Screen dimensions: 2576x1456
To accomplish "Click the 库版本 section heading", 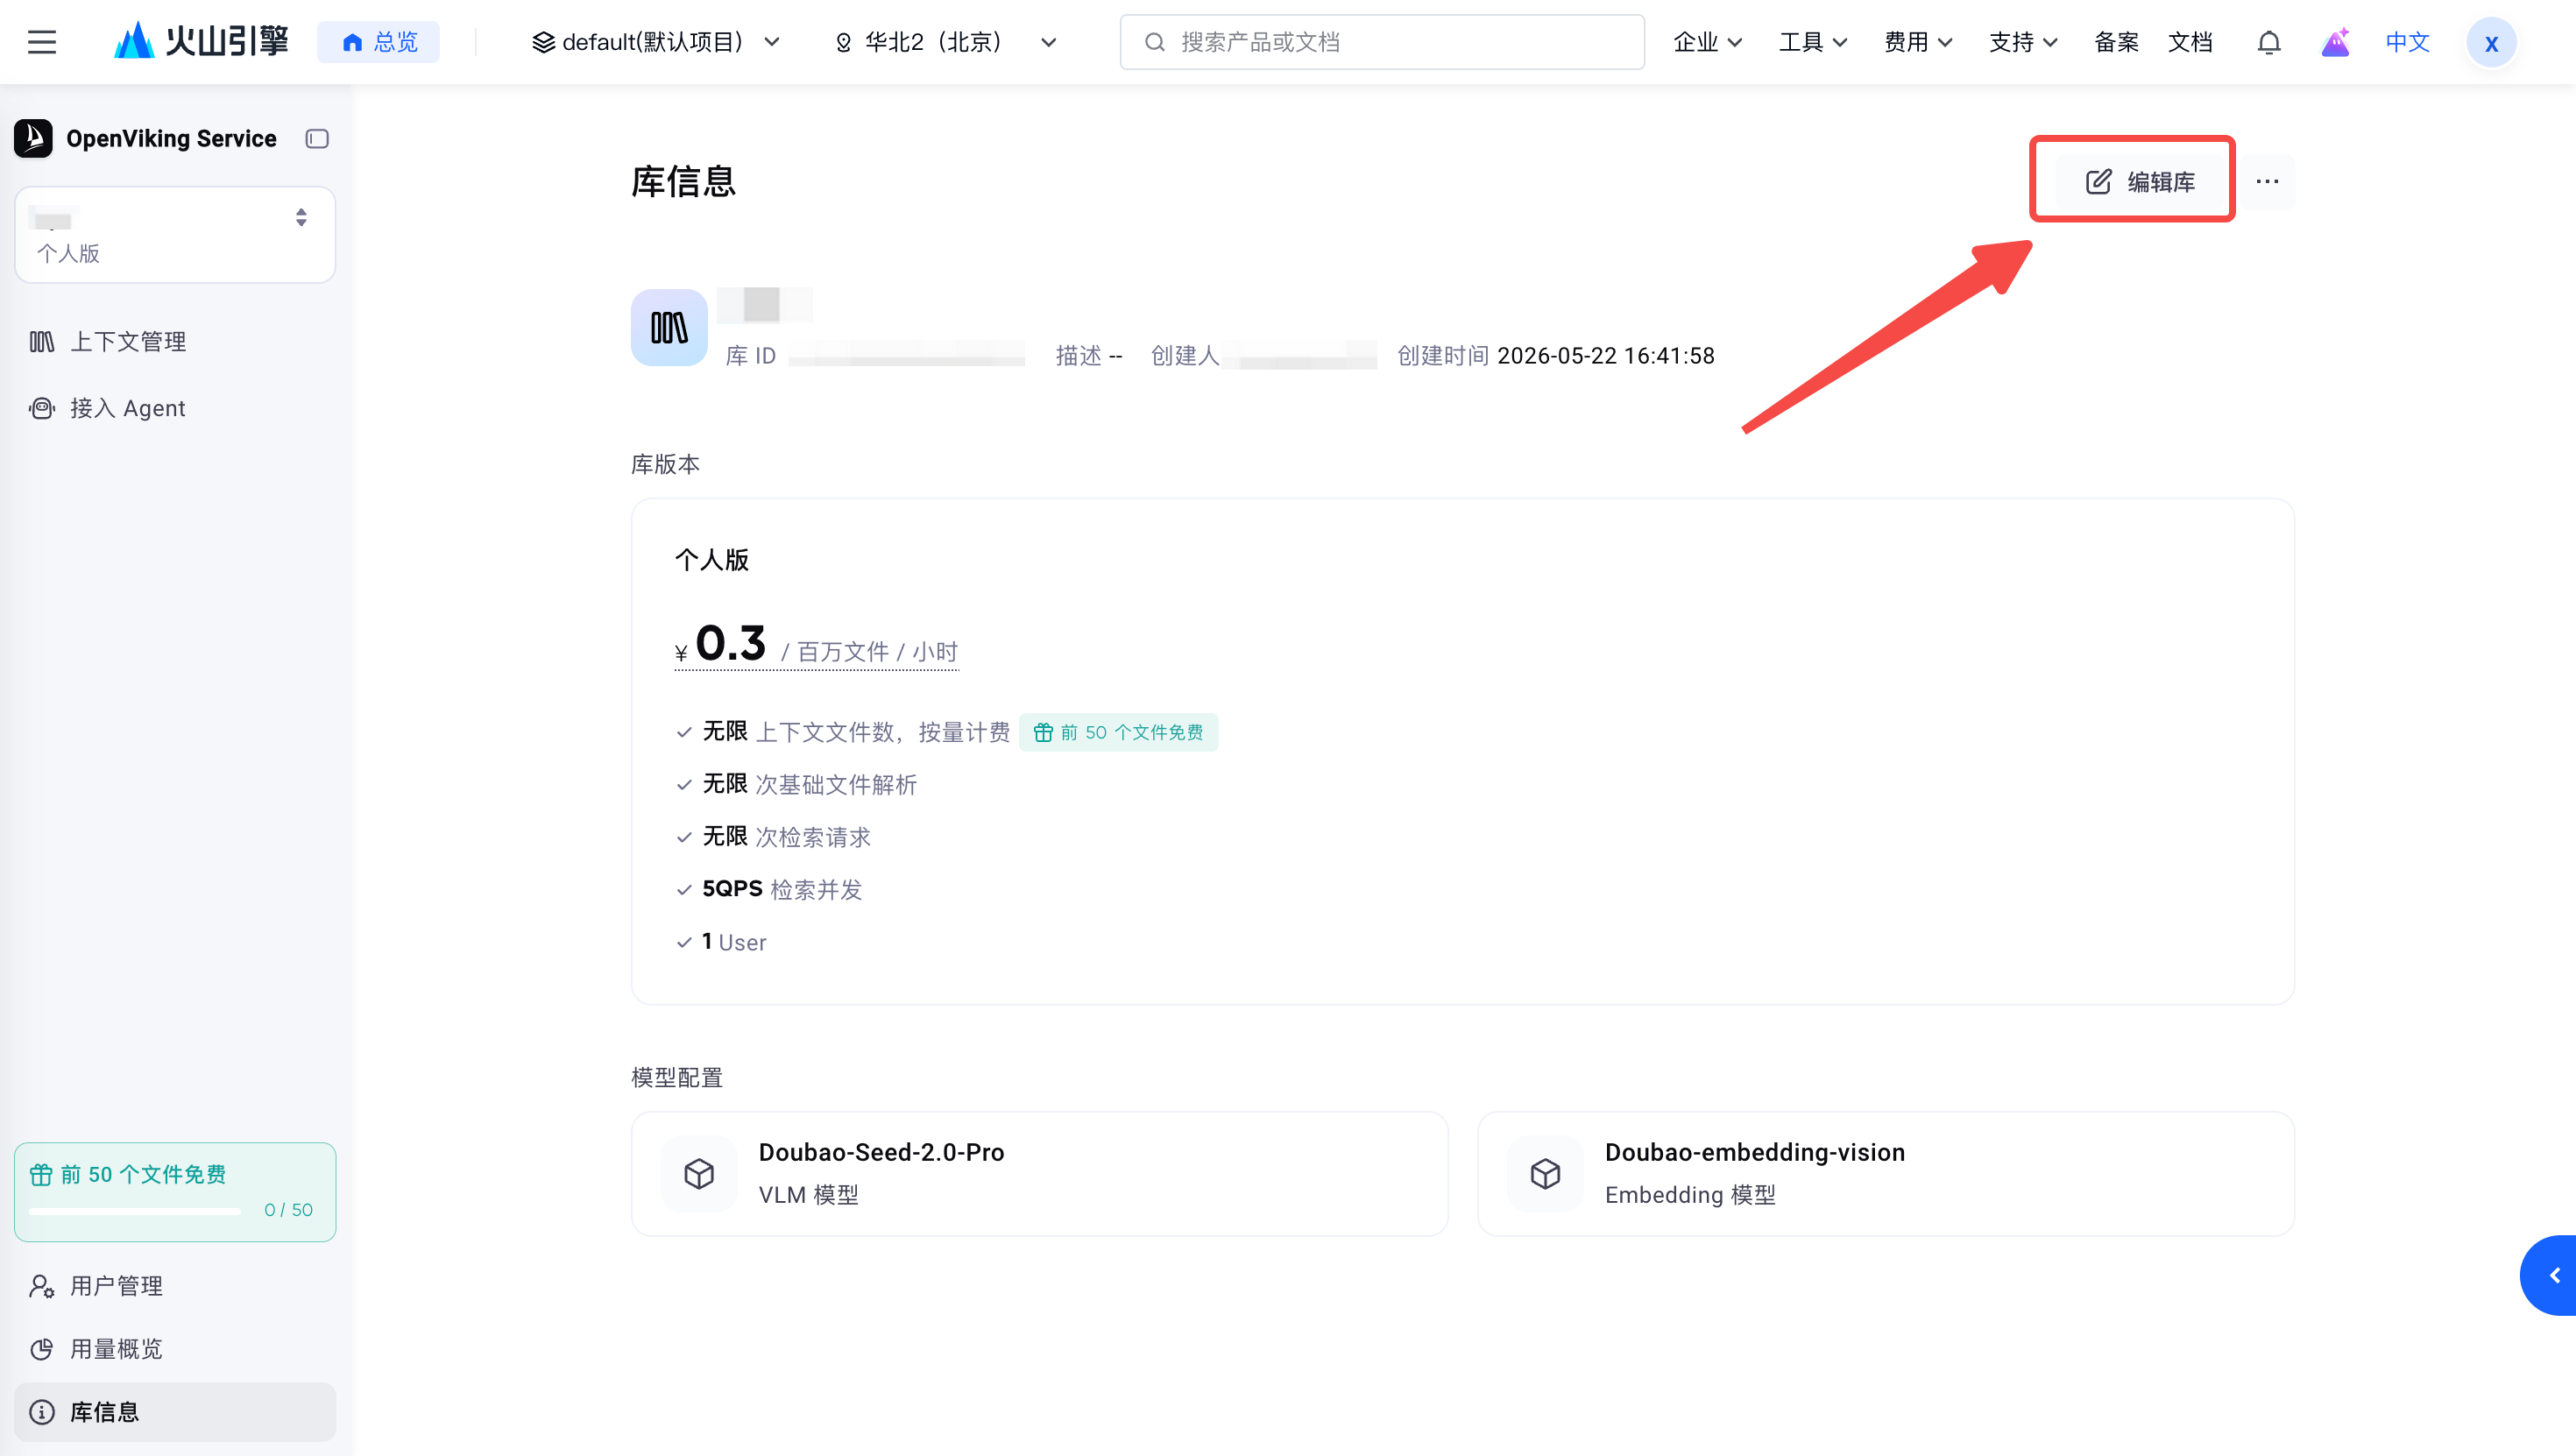I will [x=665, y=464].
